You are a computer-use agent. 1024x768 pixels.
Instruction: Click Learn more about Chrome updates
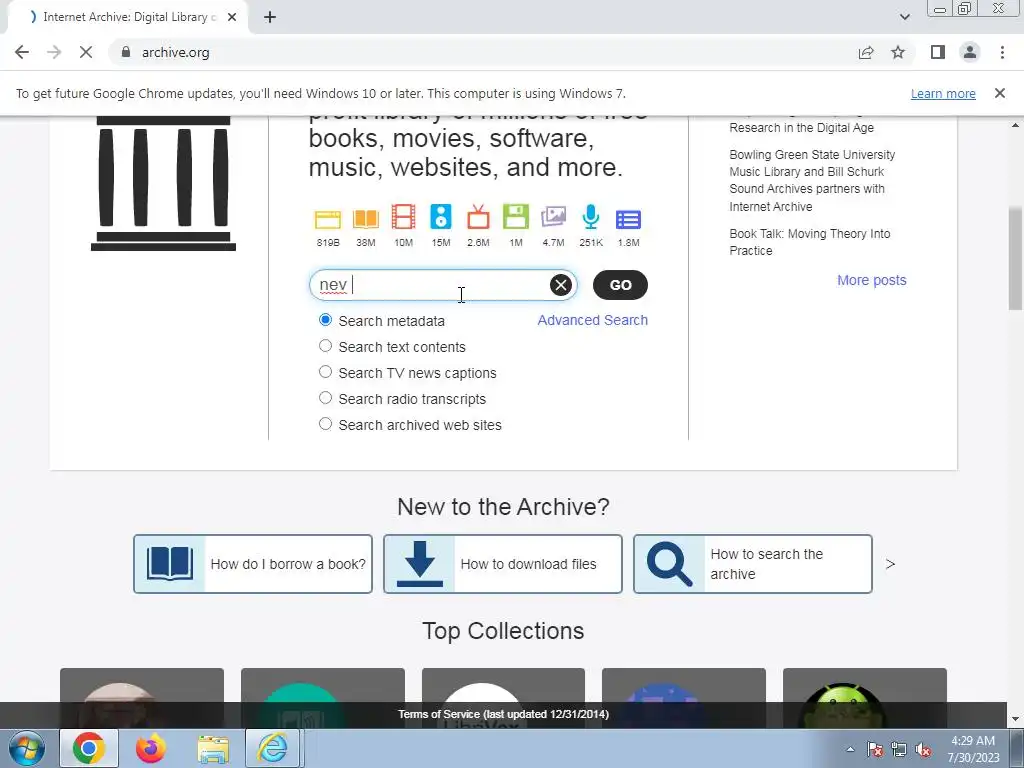pos(943,93)
